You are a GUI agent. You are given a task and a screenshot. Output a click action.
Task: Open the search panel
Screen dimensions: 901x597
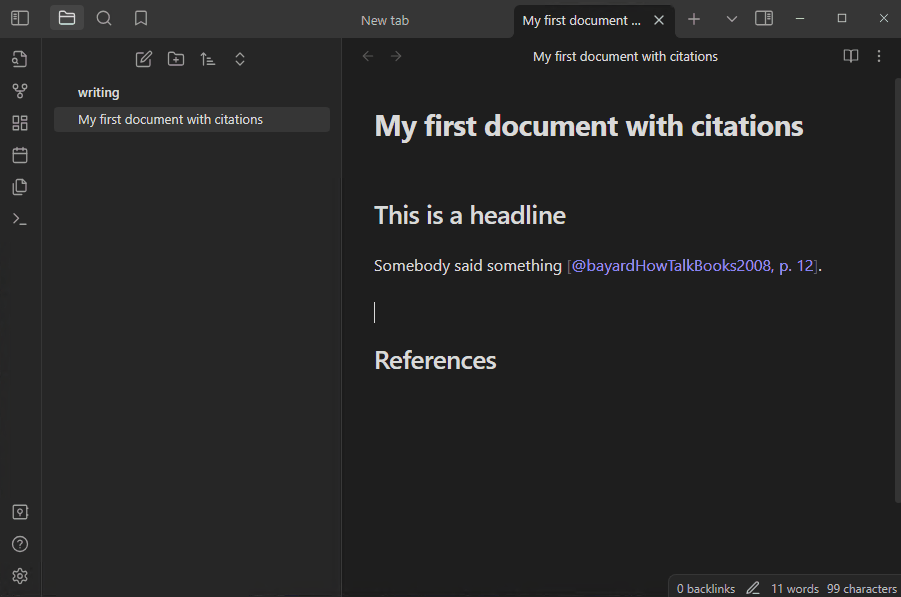(x=104, y=18)
